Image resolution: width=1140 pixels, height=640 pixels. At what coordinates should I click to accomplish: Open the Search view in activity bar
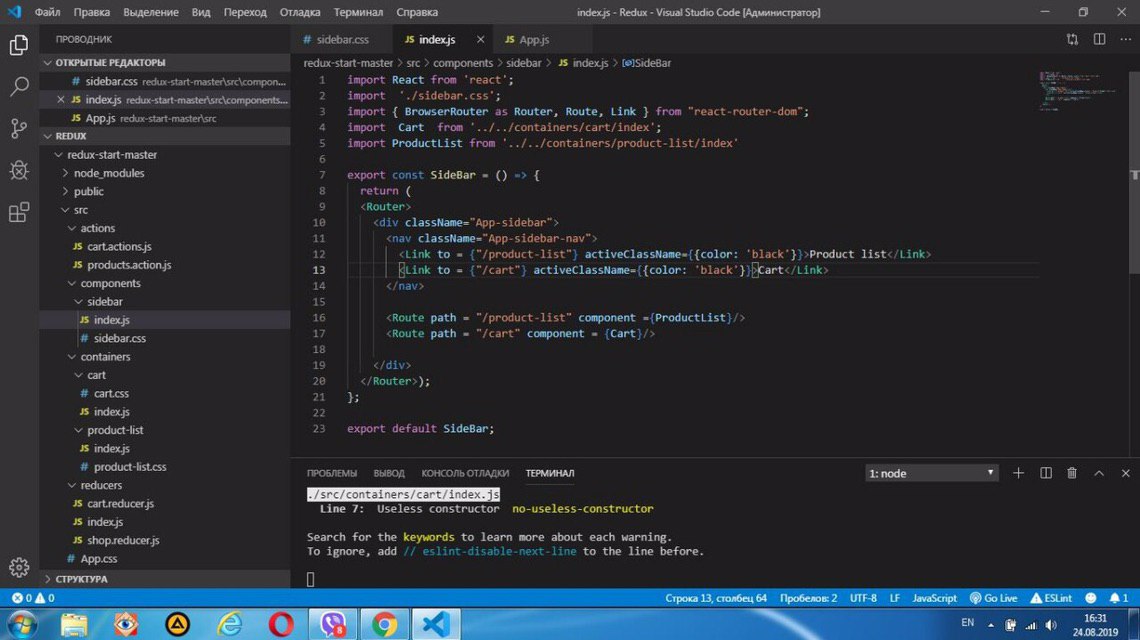tap(19, 87)
